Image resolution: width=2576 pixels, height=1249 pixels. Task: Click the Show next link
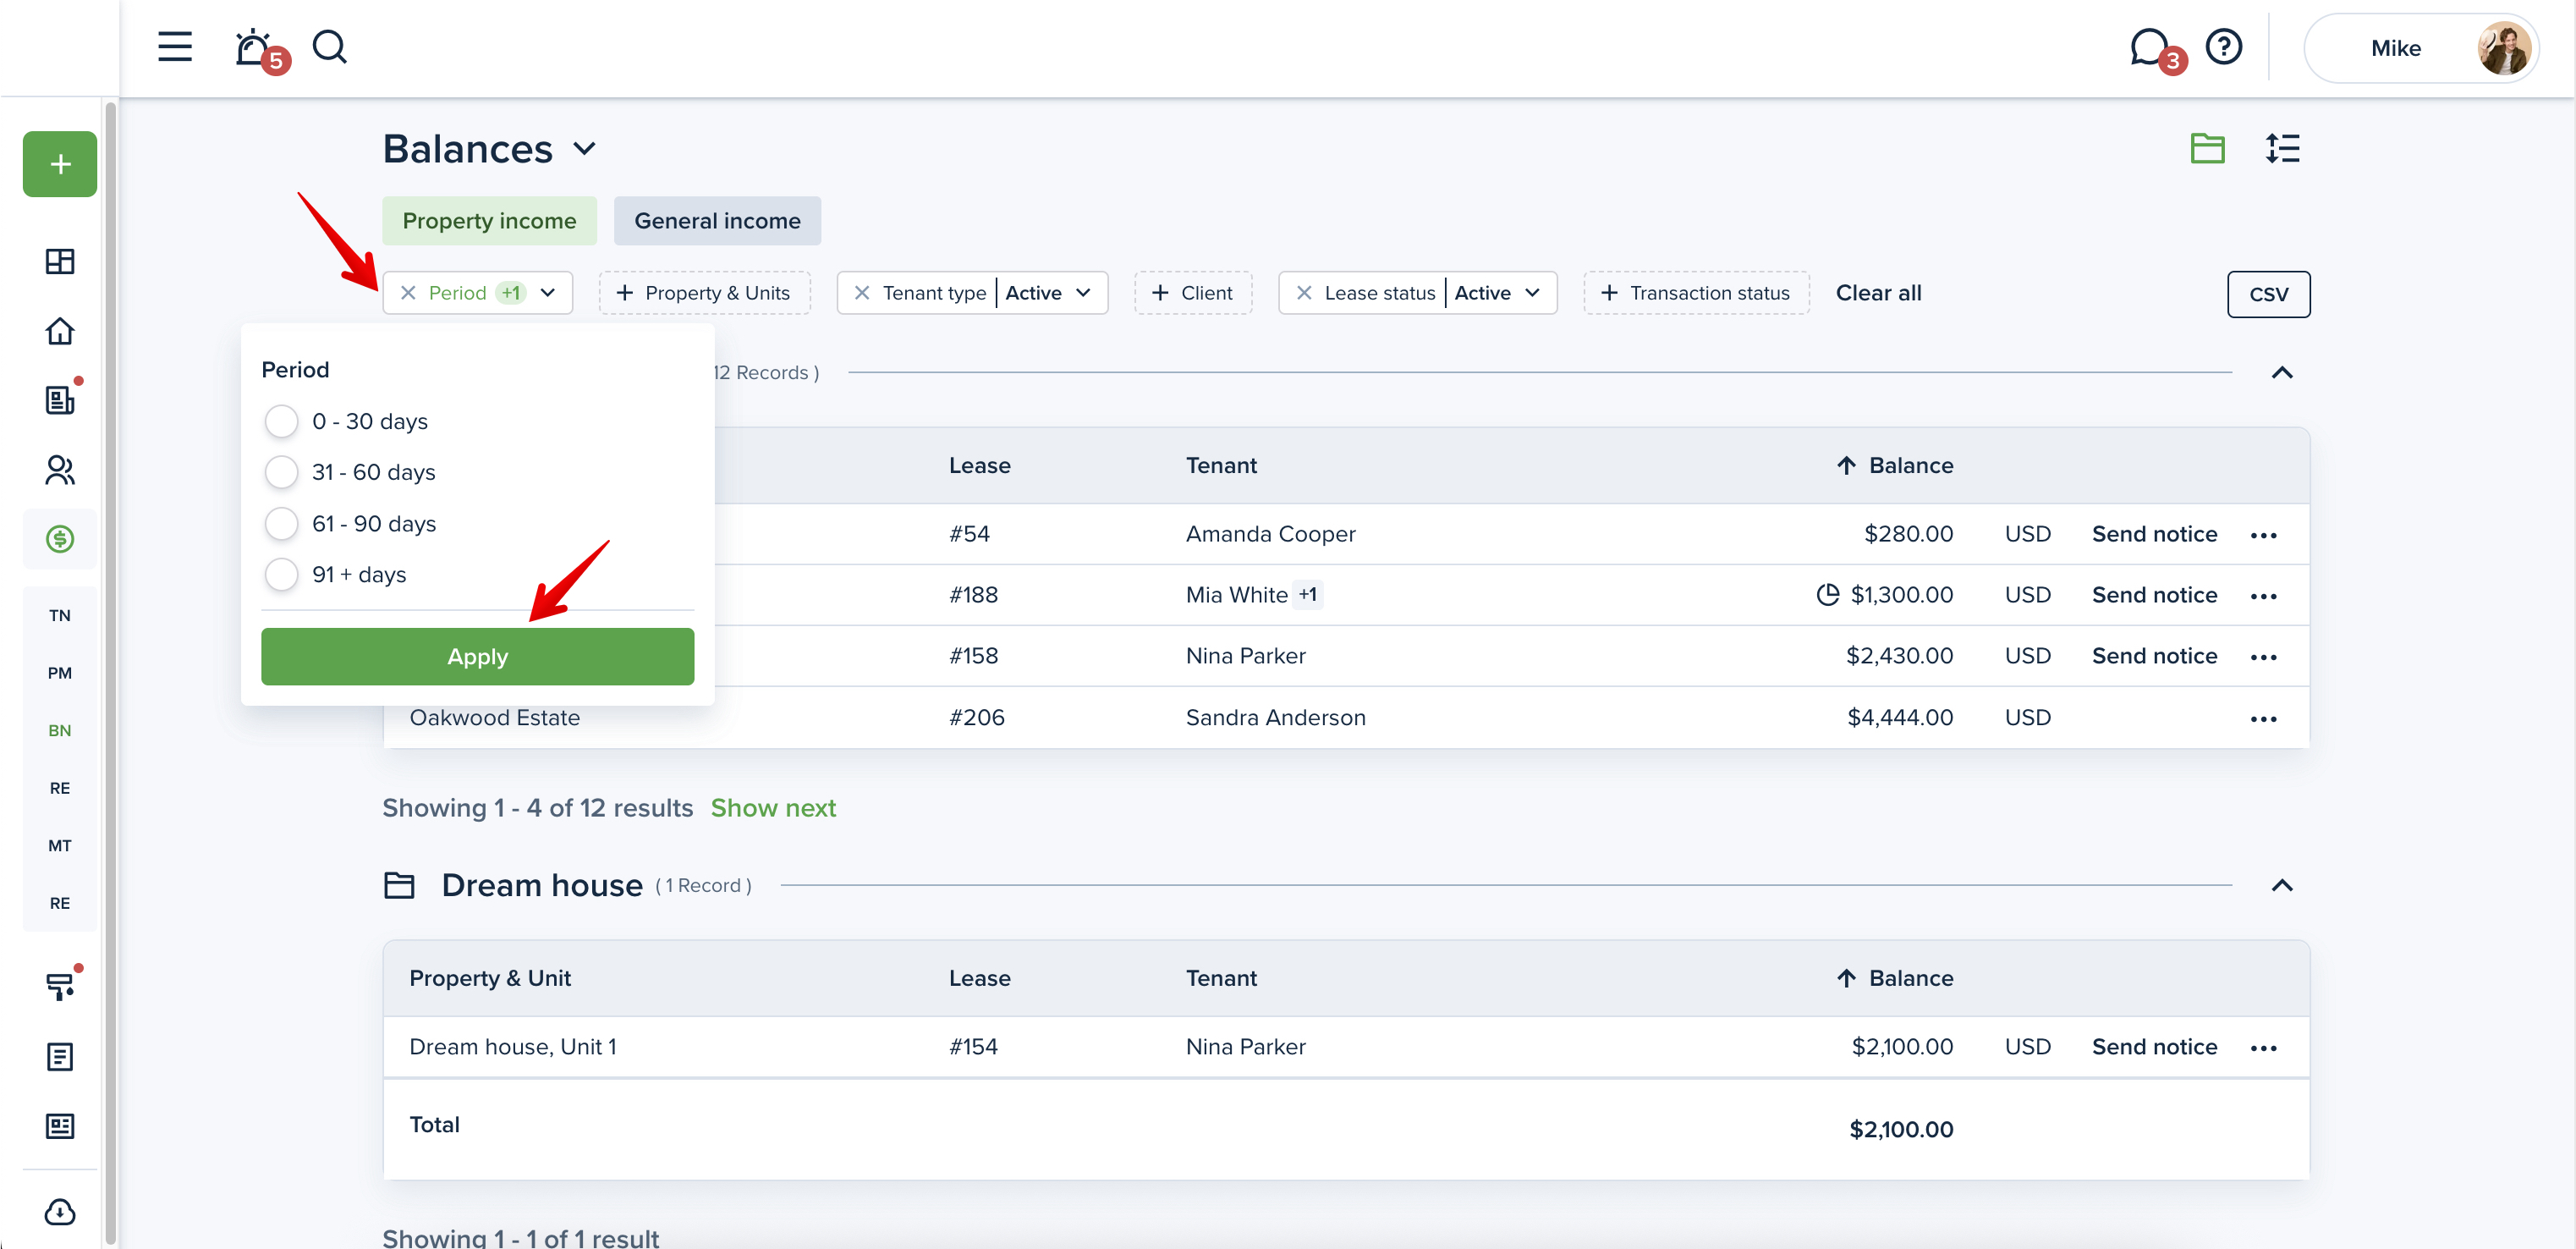click(x=773, y=808)
